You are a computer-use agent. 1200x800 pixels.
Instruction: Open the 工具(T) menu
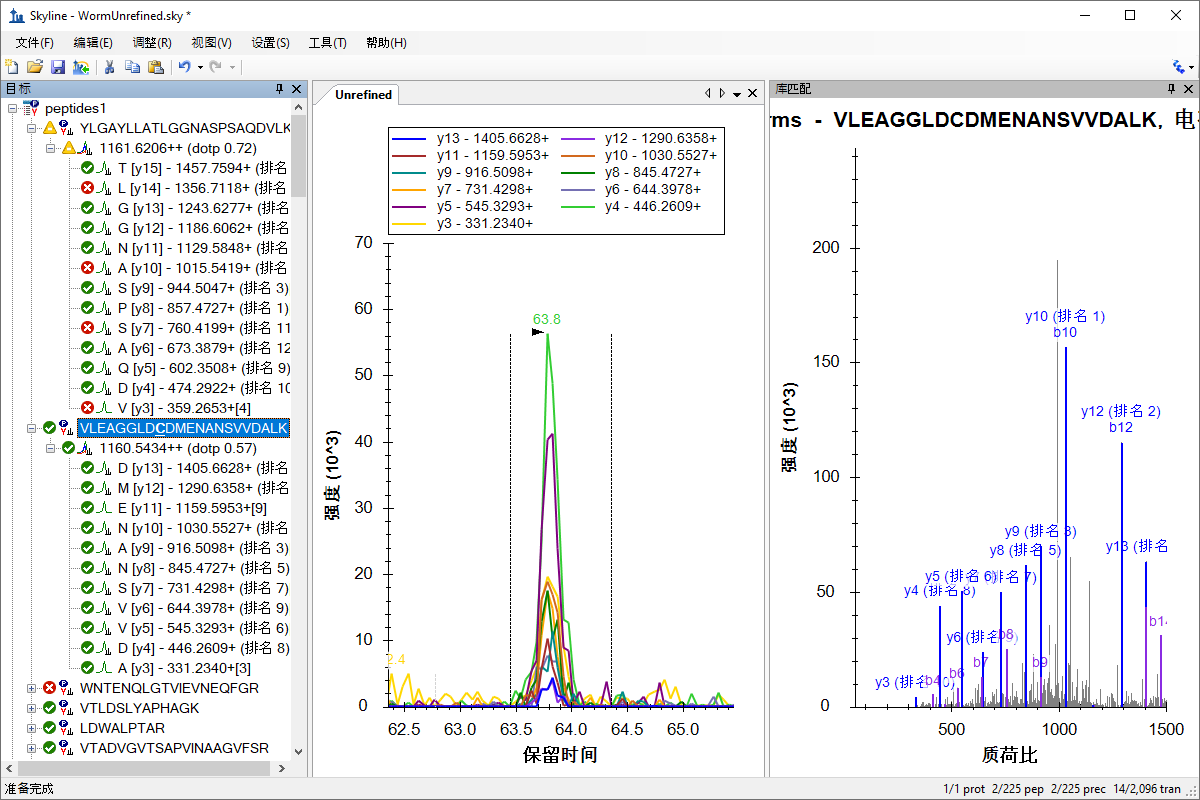coord(328,43)
